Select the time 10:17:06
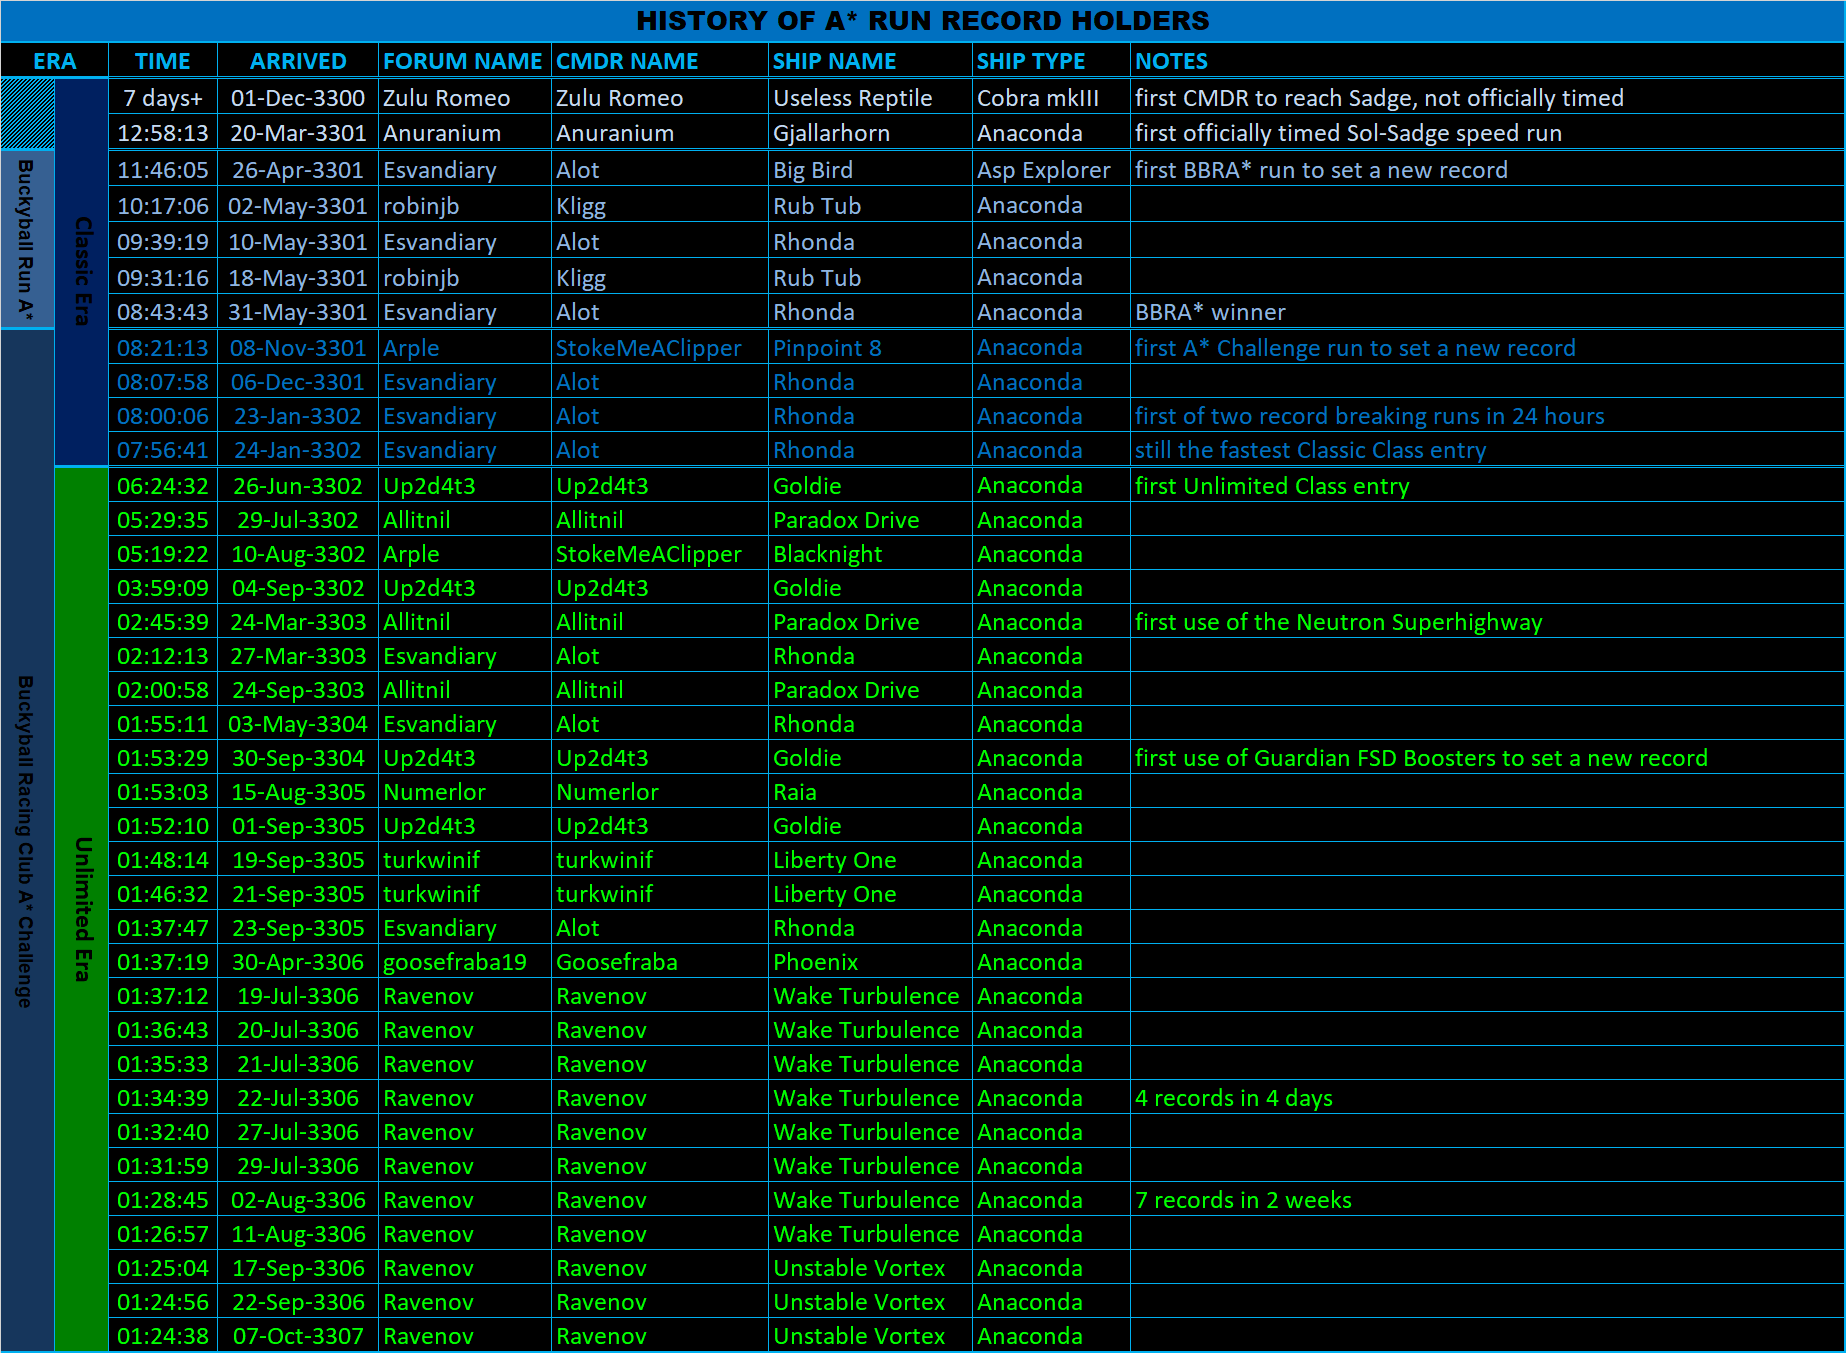1846x1353 pixels. [163, 206]
